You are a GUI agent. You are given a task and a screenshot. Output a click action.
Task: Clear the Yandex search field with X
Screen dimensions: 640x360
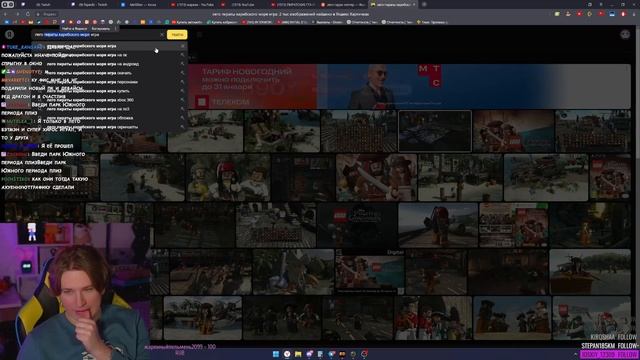pos(162,35)
